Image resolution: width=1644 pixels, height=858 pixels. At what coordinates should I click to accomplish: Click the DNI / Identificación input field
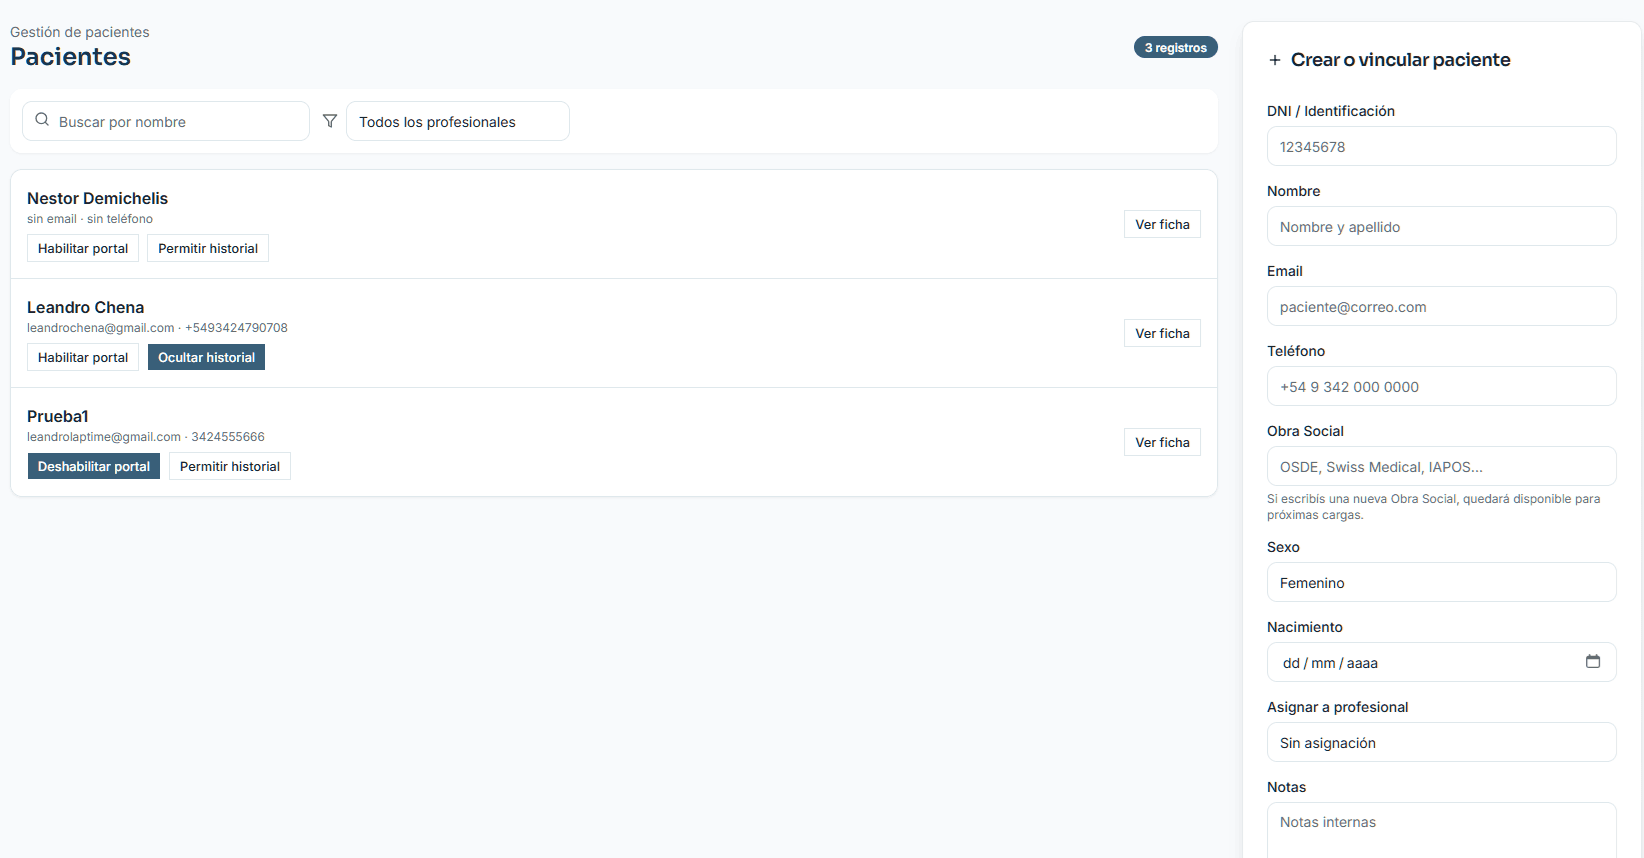pyautogui.click(x=1441, y=146)
